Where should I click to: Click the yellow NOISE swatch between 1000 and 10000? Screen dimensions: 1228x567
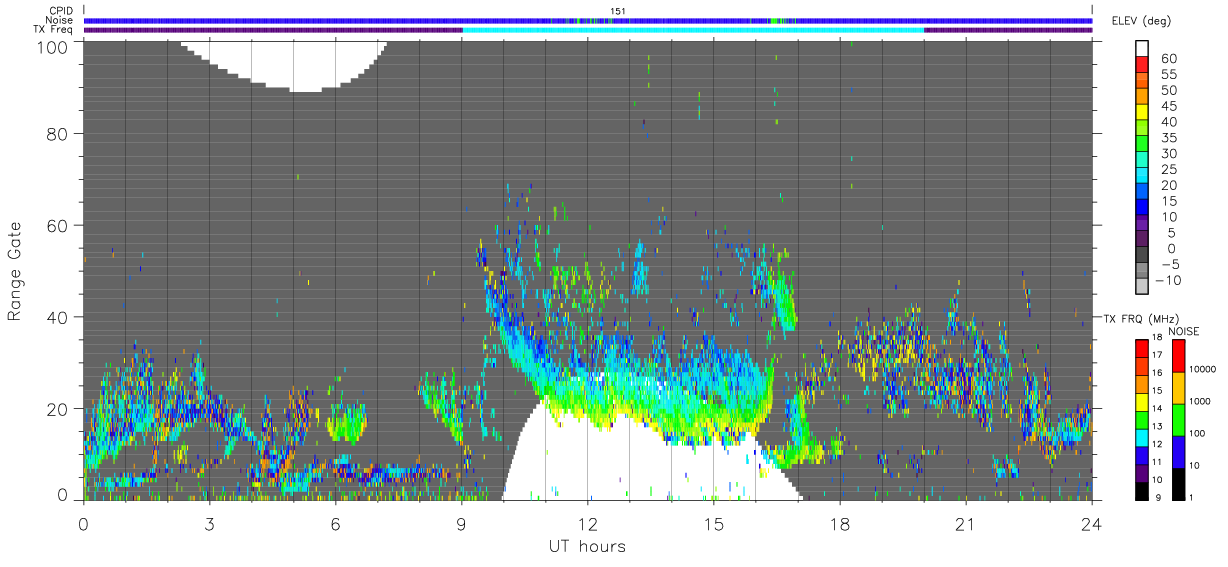pyautogui.click(x=1179, y=388)
